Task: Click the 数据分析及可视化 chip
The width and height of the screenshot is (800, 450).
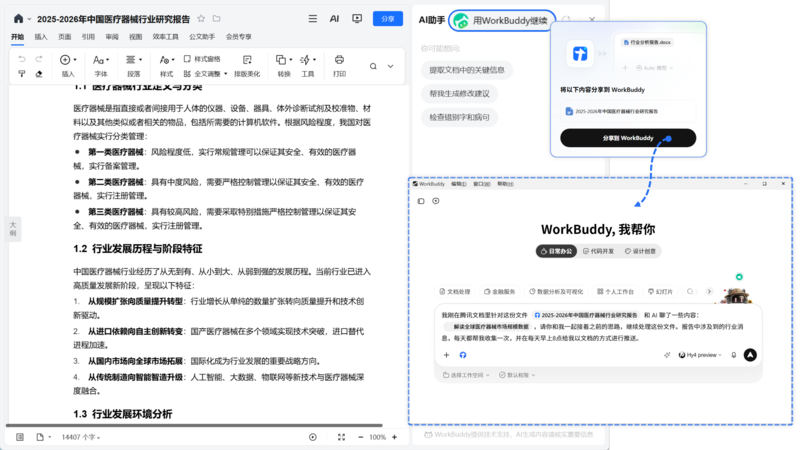Action: pos(556,292)
